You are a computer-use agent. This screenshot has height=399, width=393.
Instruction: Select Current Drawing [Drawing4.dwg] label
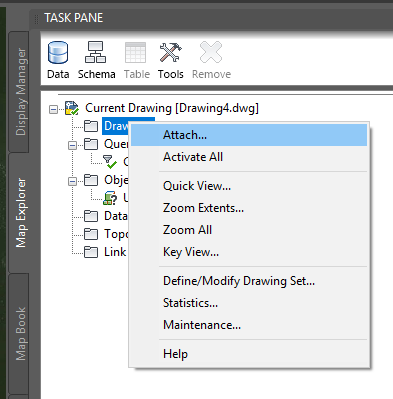pos(172,108)
